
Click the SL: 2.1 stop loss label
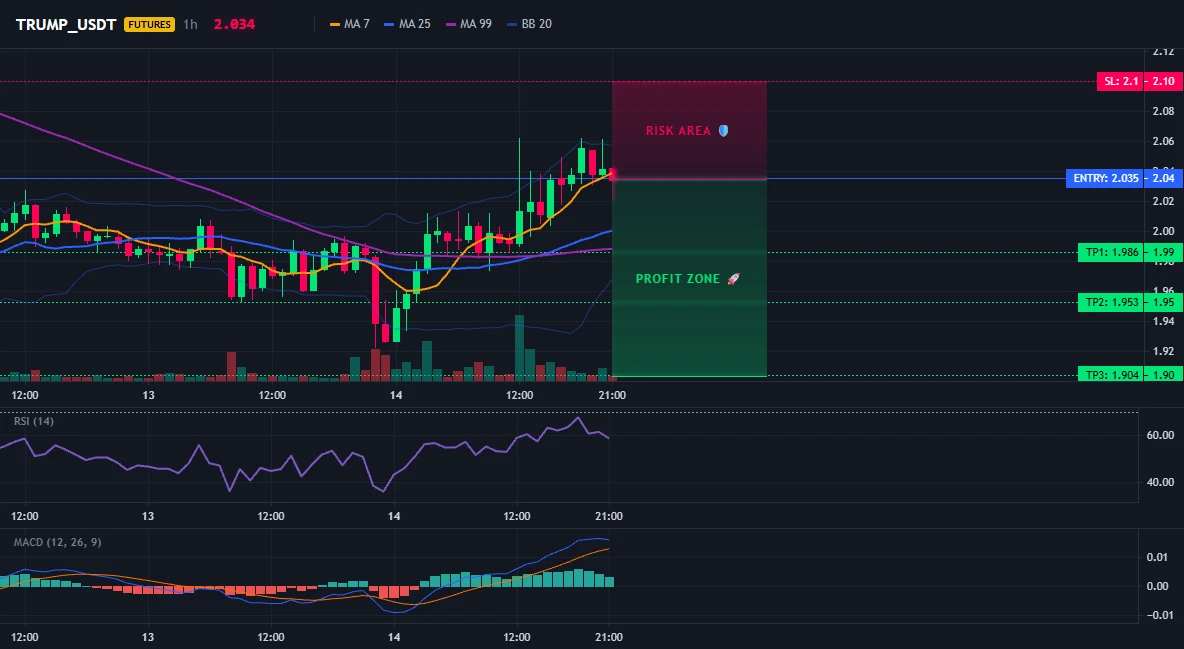click(x=1121, y=82)
